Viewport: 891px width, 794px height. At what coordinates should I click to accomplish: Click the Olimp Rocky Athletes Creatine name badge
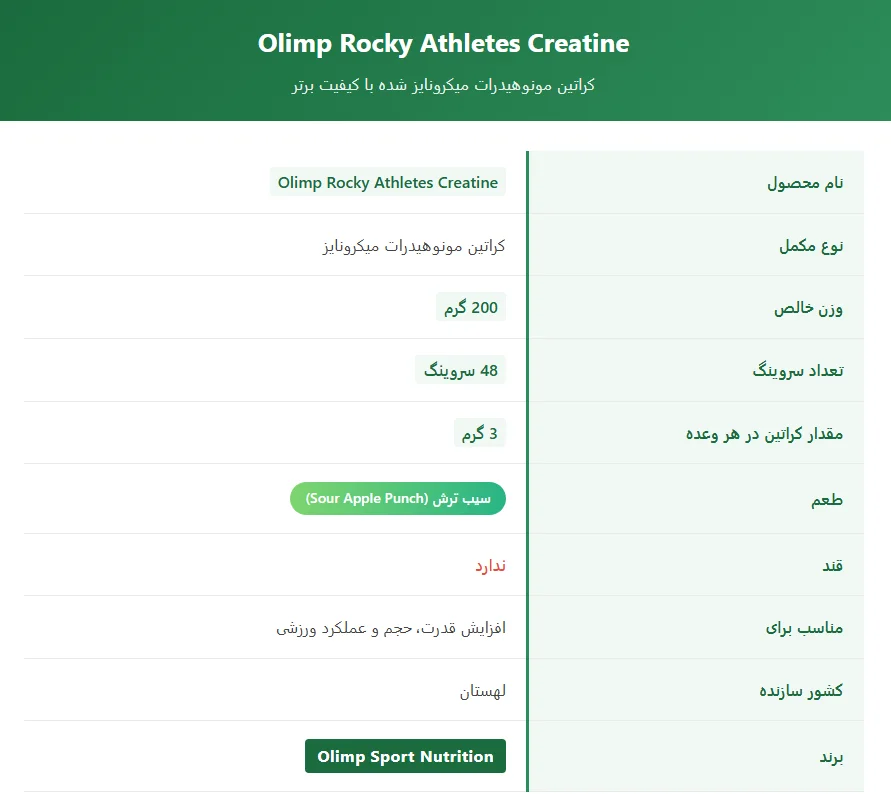tap(388, 182)
